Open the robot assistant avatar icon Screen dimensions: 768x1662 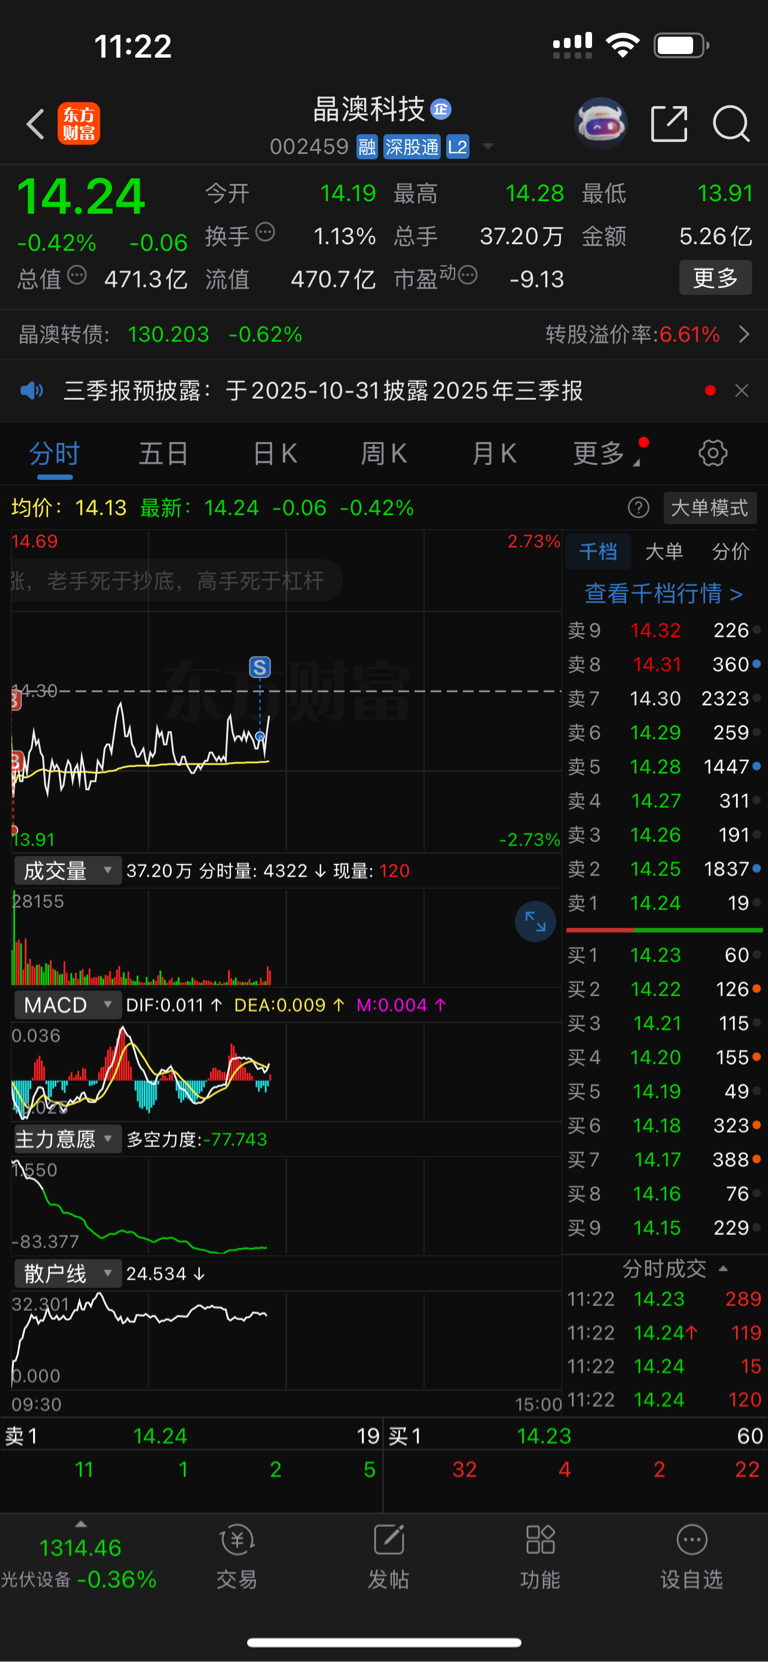click(x=601, y=124)
